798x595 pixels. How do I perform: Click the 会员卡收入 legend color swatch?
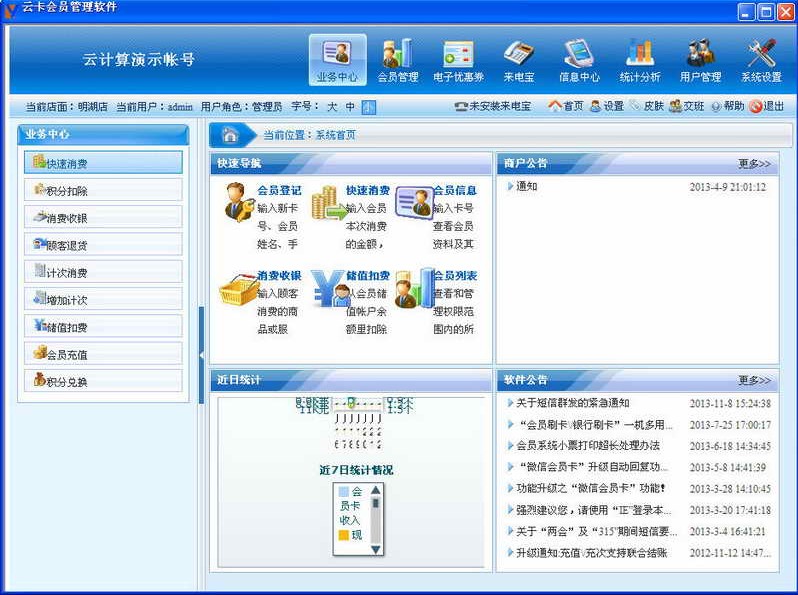tap(344, 492)
